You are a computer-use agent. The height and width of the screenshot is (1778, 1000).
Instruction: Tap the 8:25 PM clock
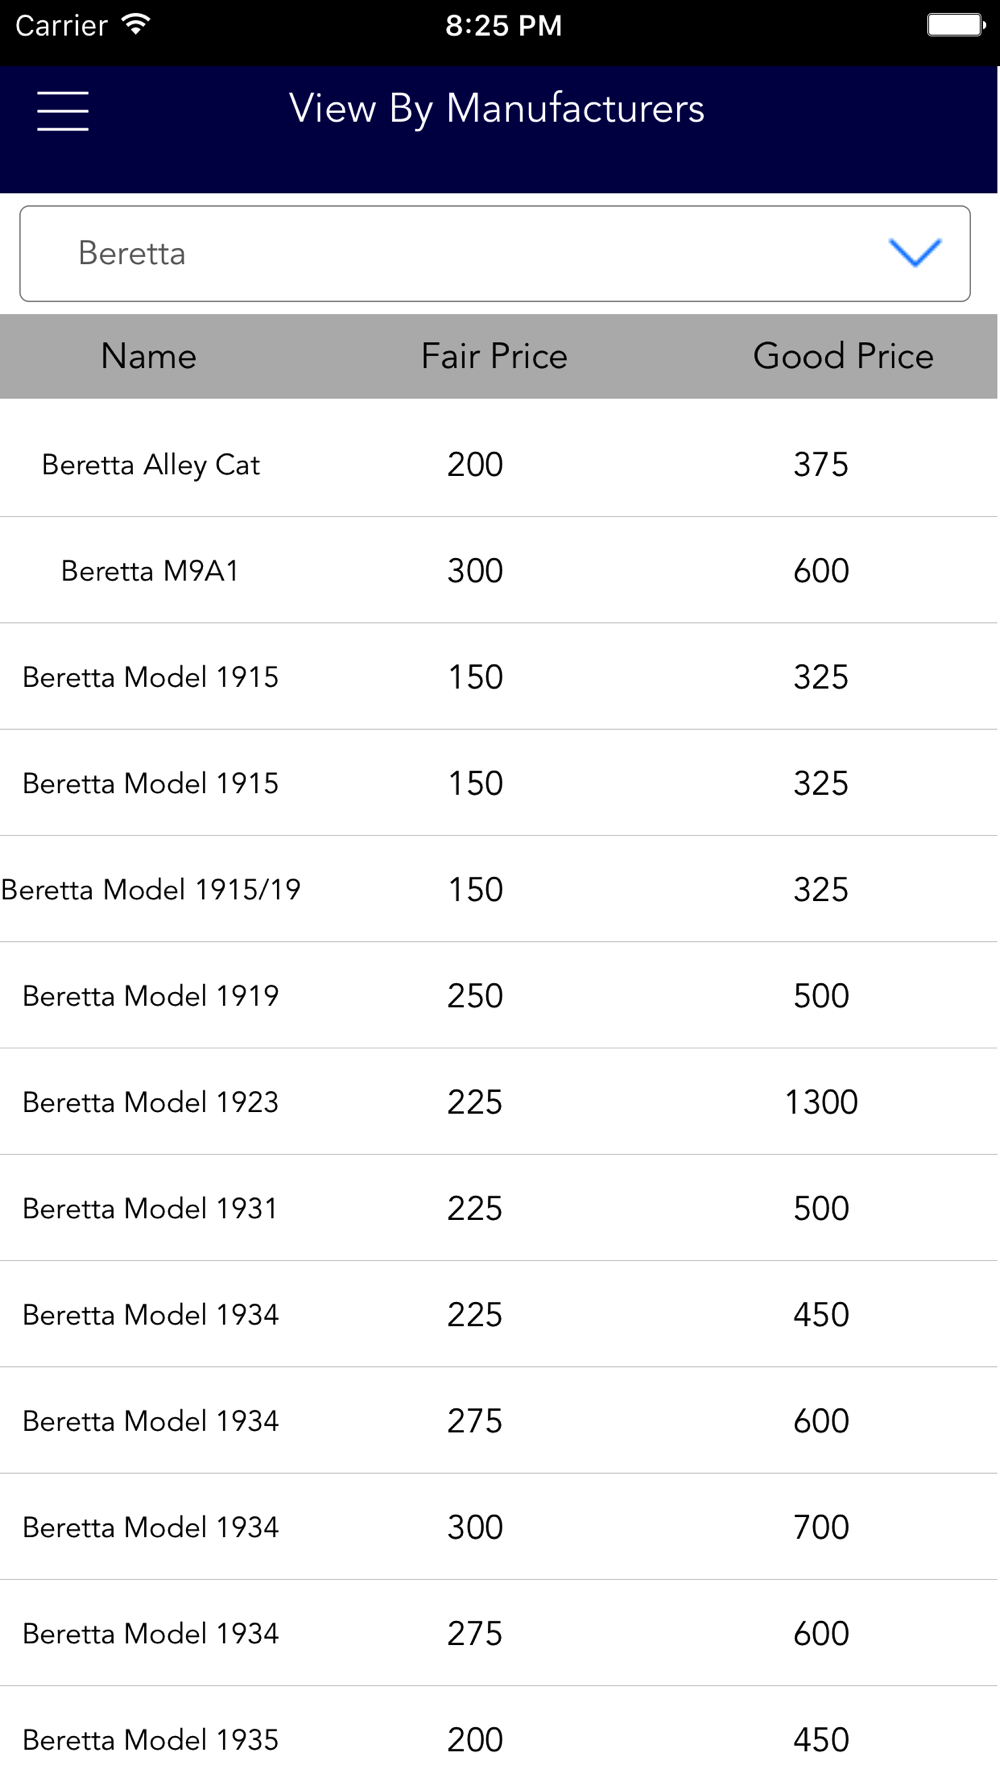[503, 25]
